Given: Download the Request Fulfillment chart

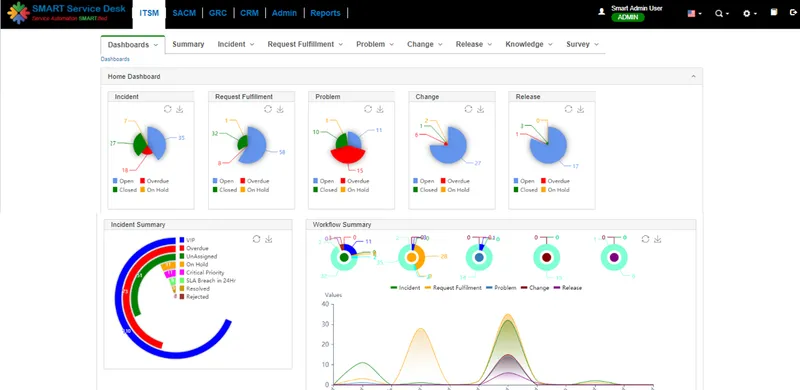Looking at the screenshot, I should coord(280,109).
